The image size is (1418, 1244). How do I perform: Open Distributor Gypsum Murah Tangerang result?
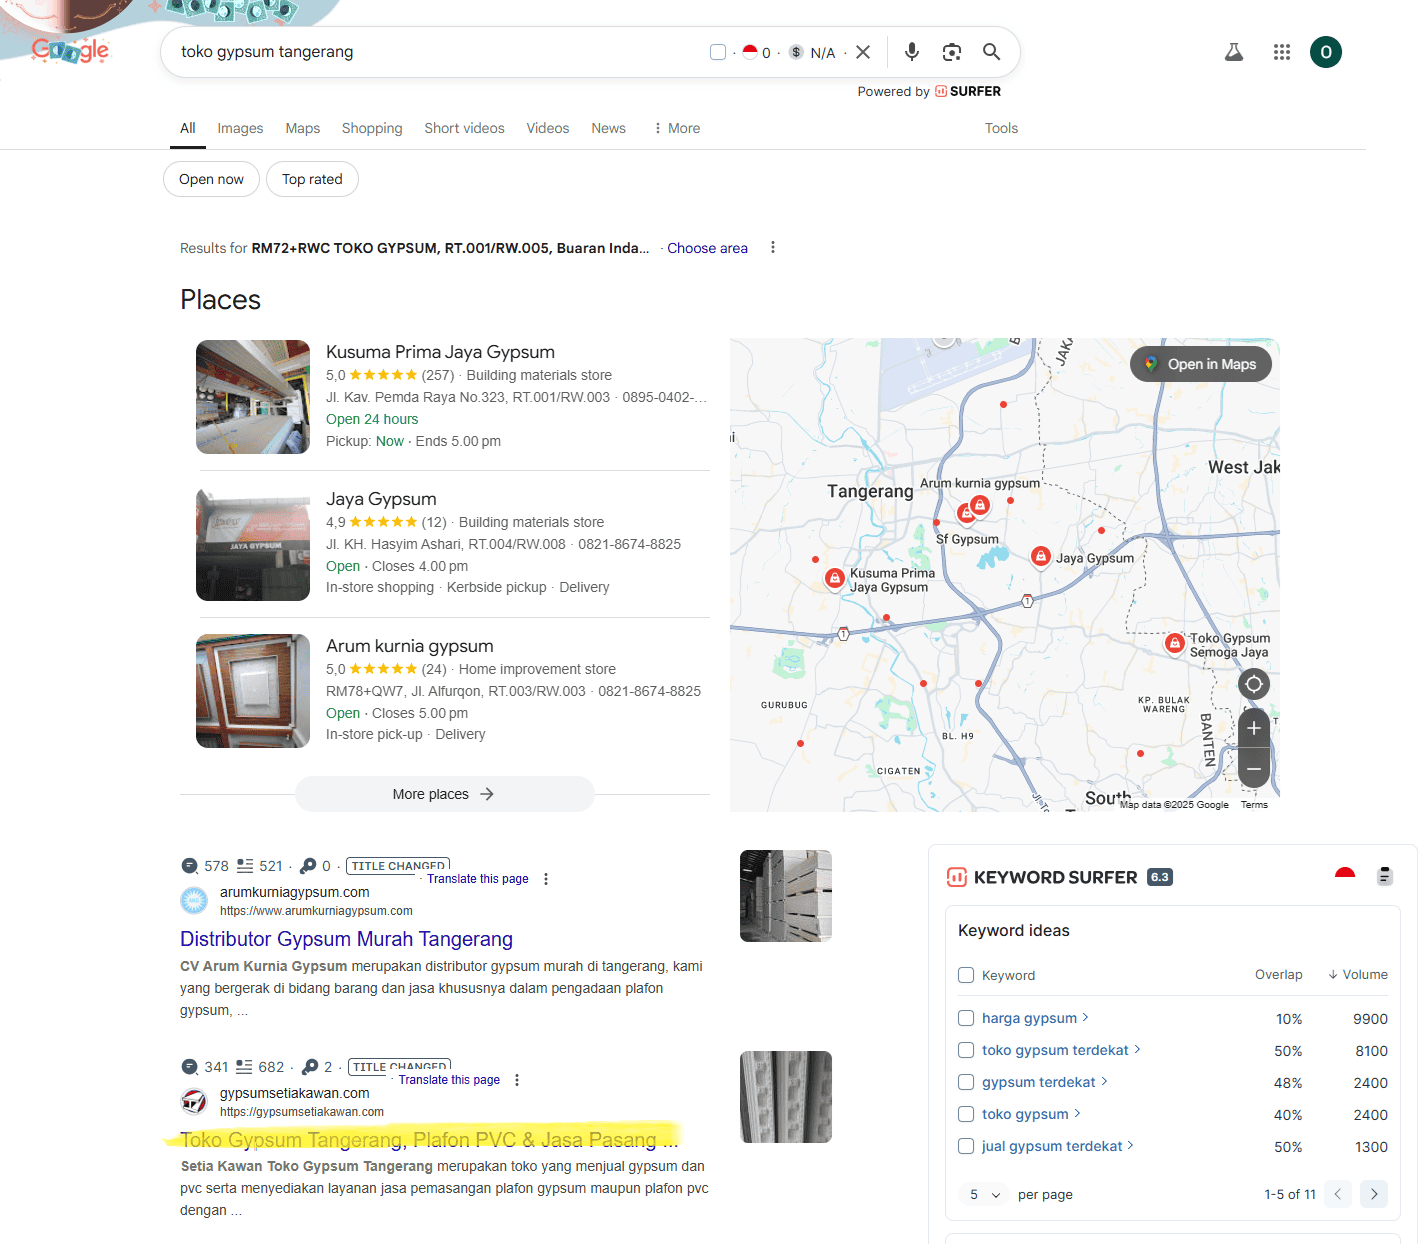point(346,939)
